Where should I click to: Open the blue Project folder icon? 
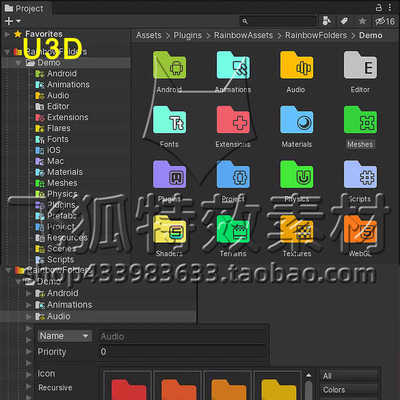pos(233,174)
